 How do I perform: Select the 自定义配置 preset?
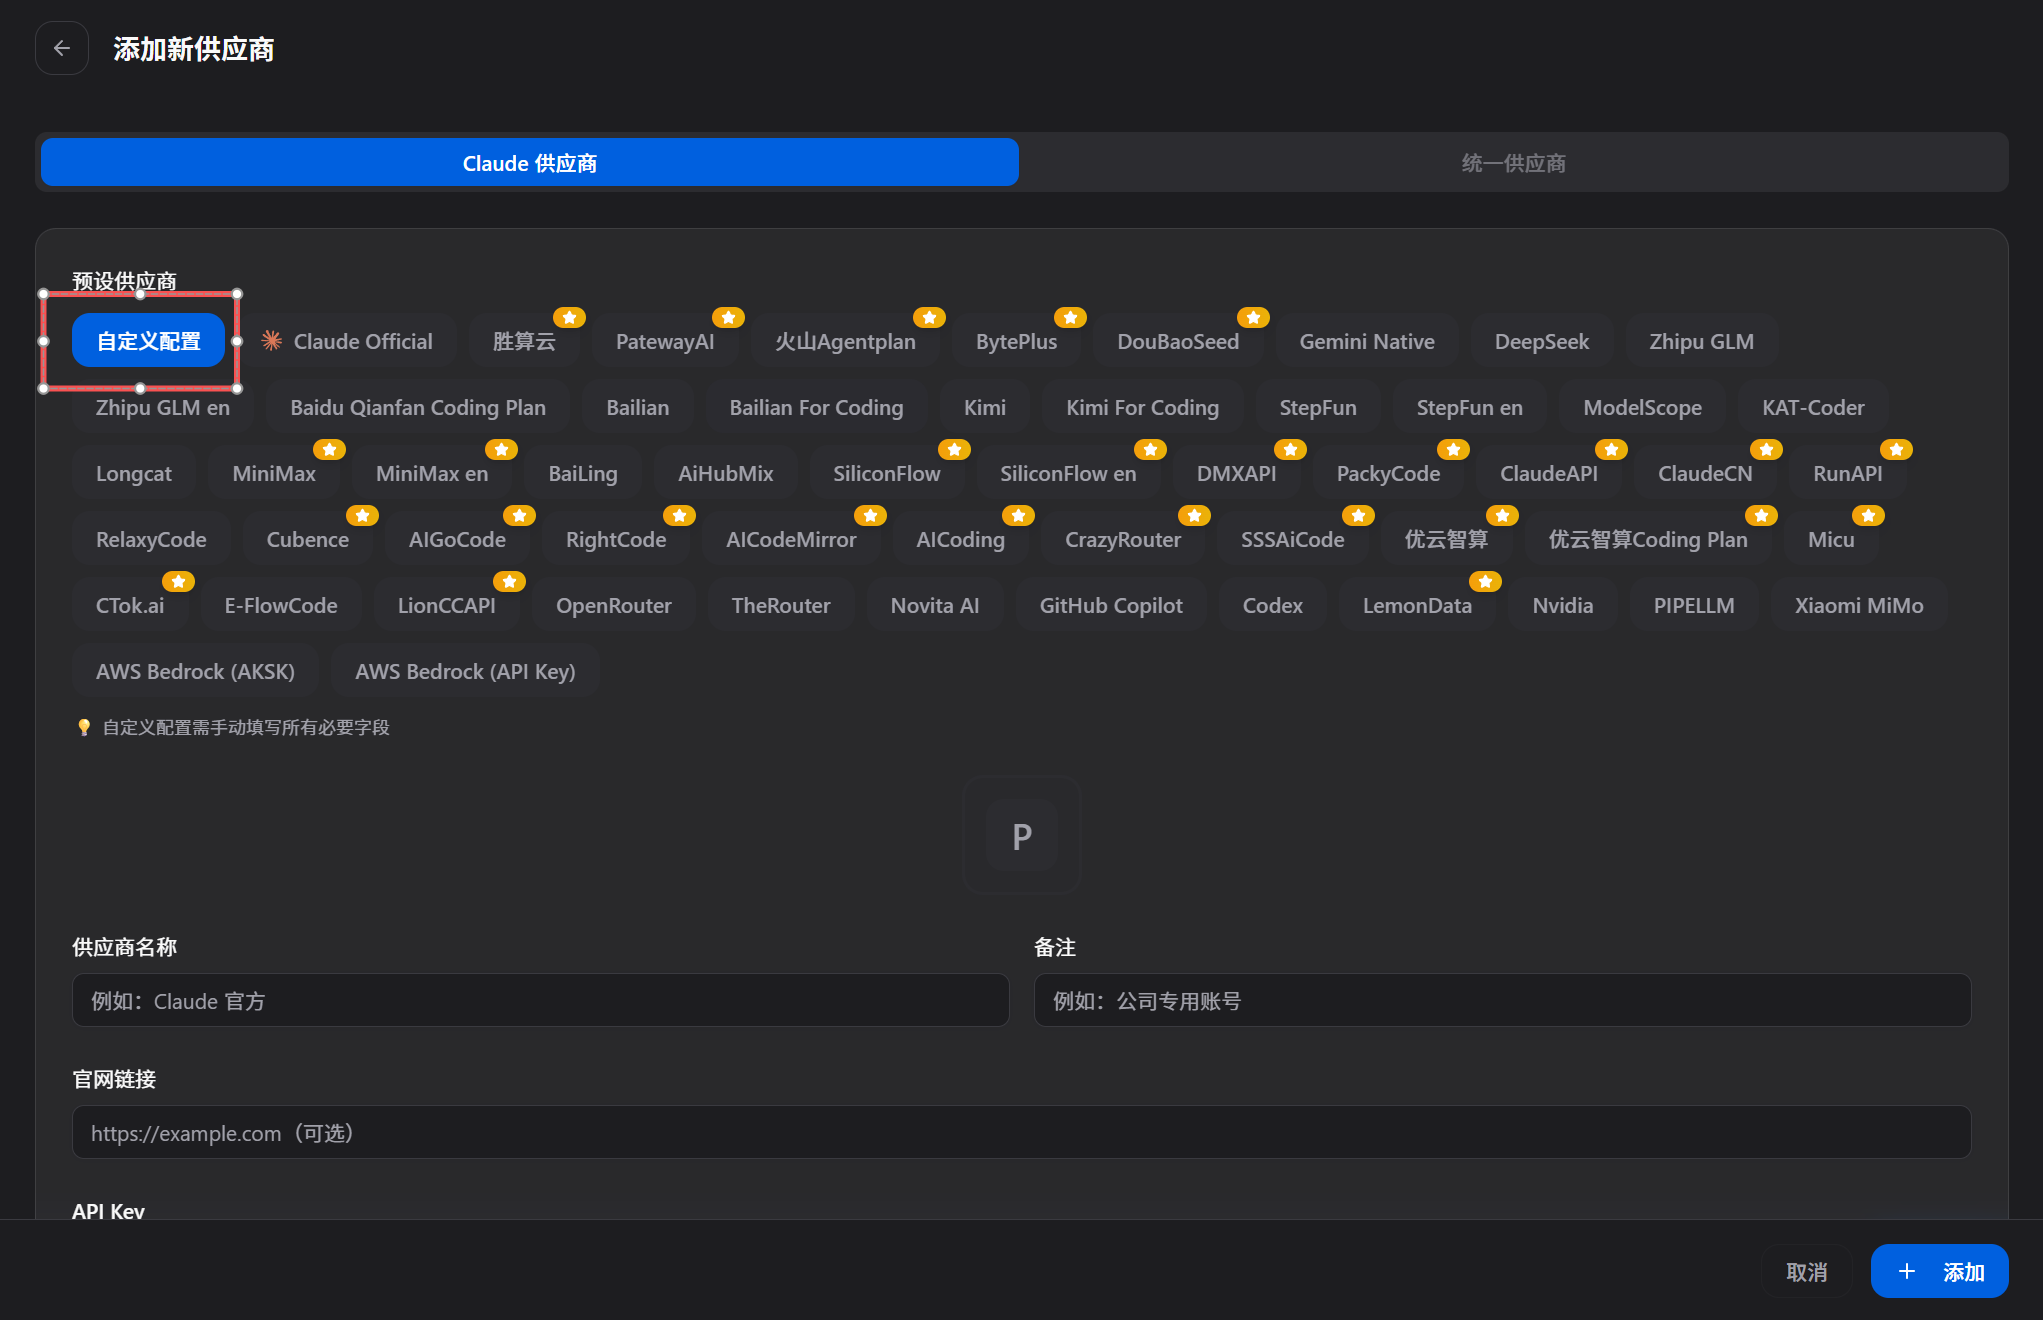pyautogui.click(x=148, y=341)
